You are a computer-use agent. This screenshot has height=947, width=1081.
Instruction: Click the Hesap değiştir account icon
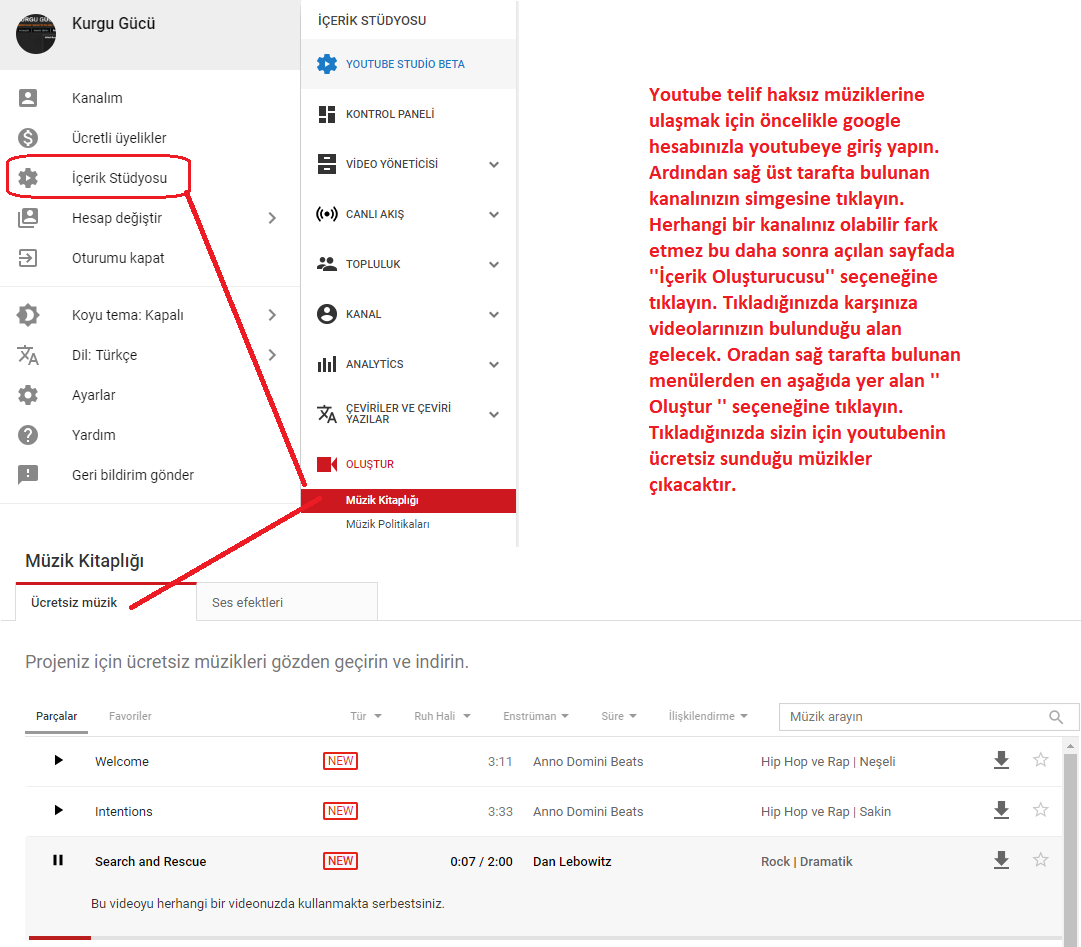tap(28, 218)
